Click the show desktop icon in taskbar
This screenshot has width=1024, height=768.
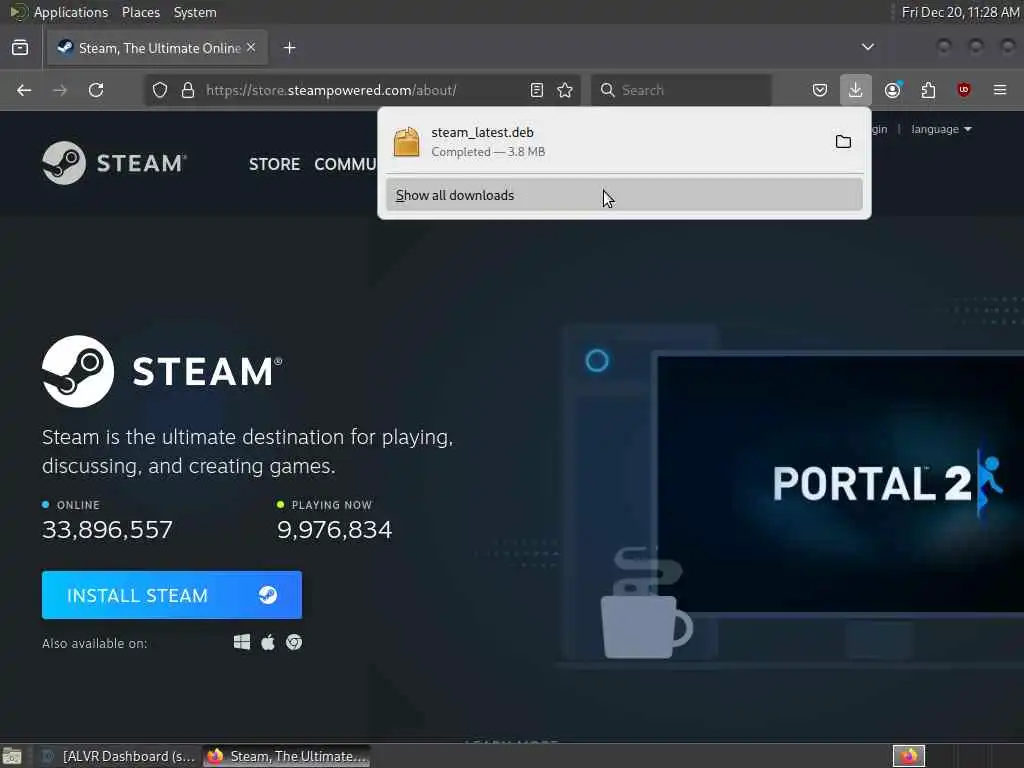[12, 756]
